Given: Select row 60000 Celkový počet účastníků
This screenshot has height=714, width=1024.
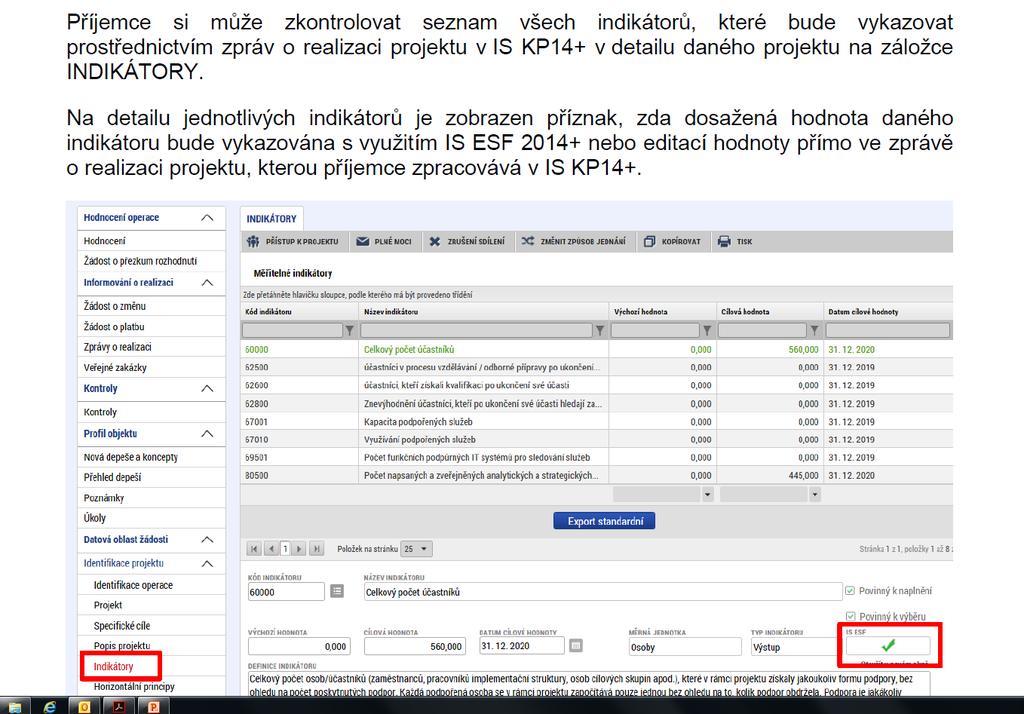Looking at the screenshot, I should 596,349.
